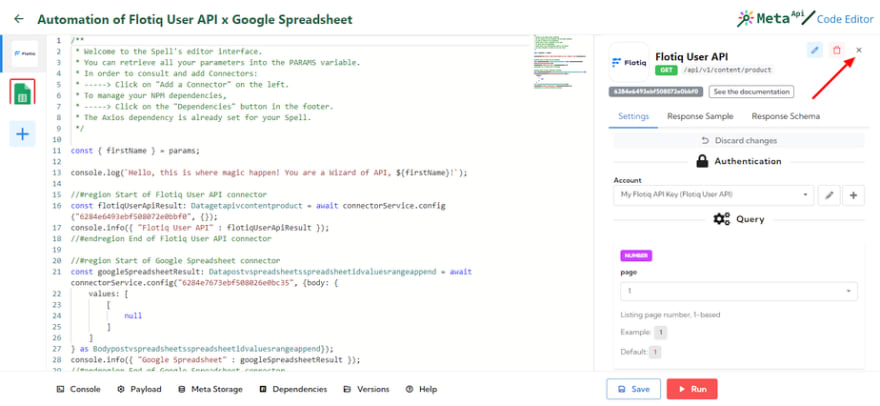880x406 pixels.
Task: Switch to the Response Schema tab
Action: pos(786,116)
